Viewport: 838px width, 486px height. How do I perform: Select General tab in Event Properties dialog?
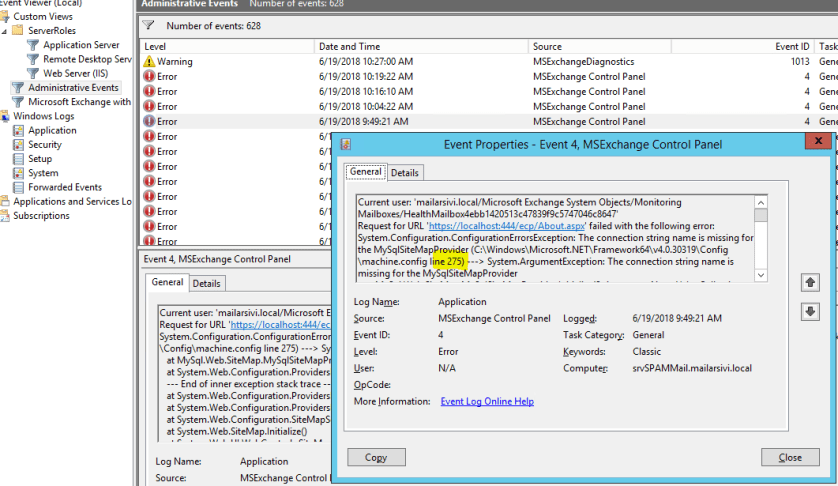pos(365,172)
